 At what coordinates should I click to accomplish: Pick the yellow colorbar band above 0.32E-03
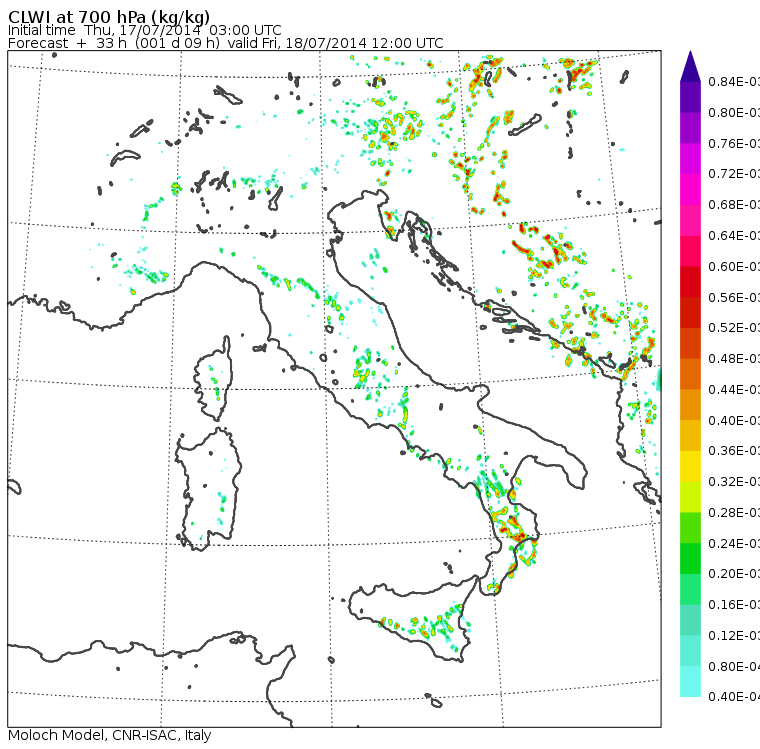(690, 466)
